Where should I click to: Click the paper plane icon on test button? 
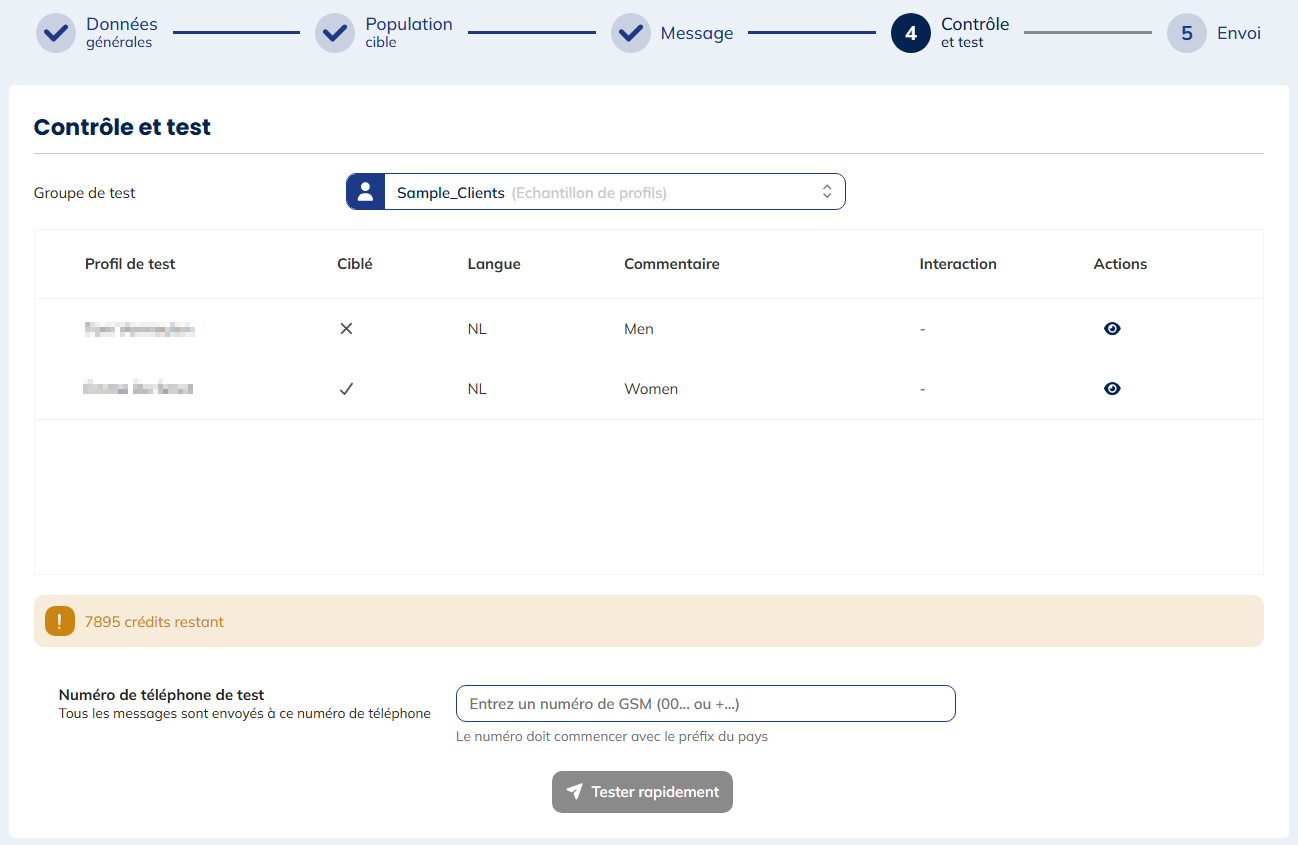tap(574, 792)
